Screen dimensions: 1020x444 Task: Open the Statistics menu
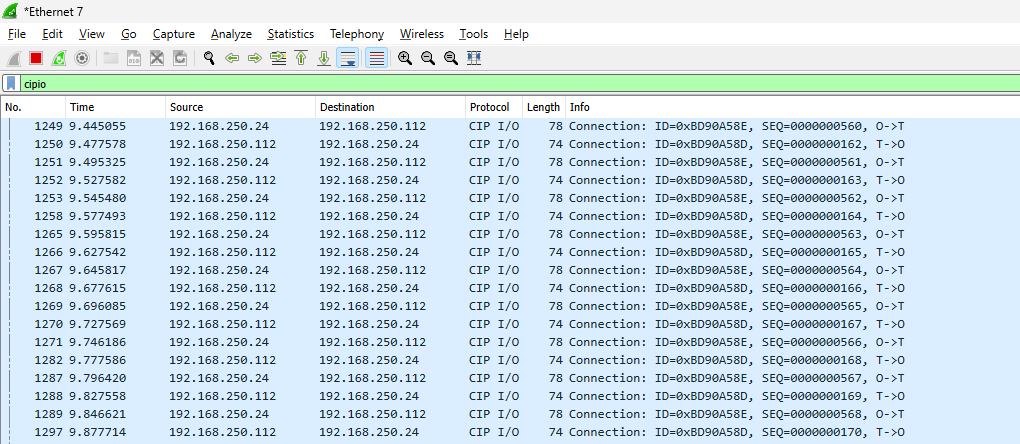point(290,34)
